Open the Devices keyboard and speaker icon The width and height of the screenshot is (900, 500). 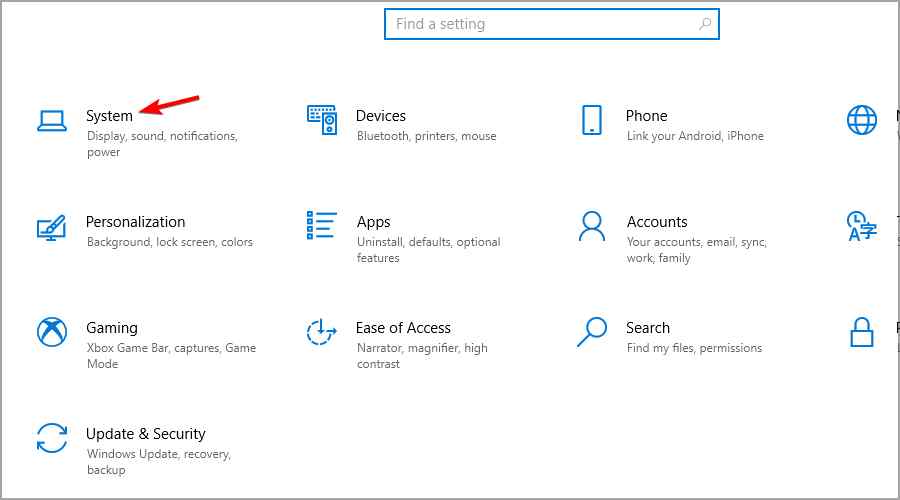(322, 120)
